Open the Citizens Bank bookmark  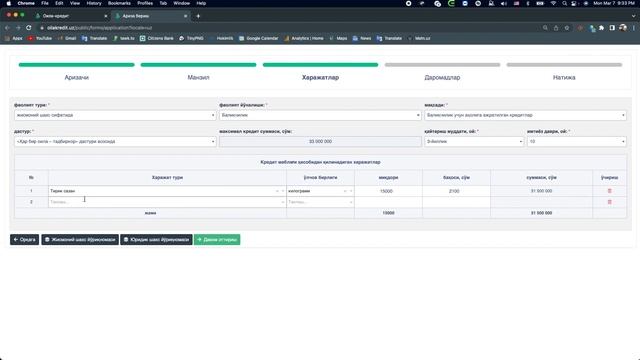tap(157, 38)
